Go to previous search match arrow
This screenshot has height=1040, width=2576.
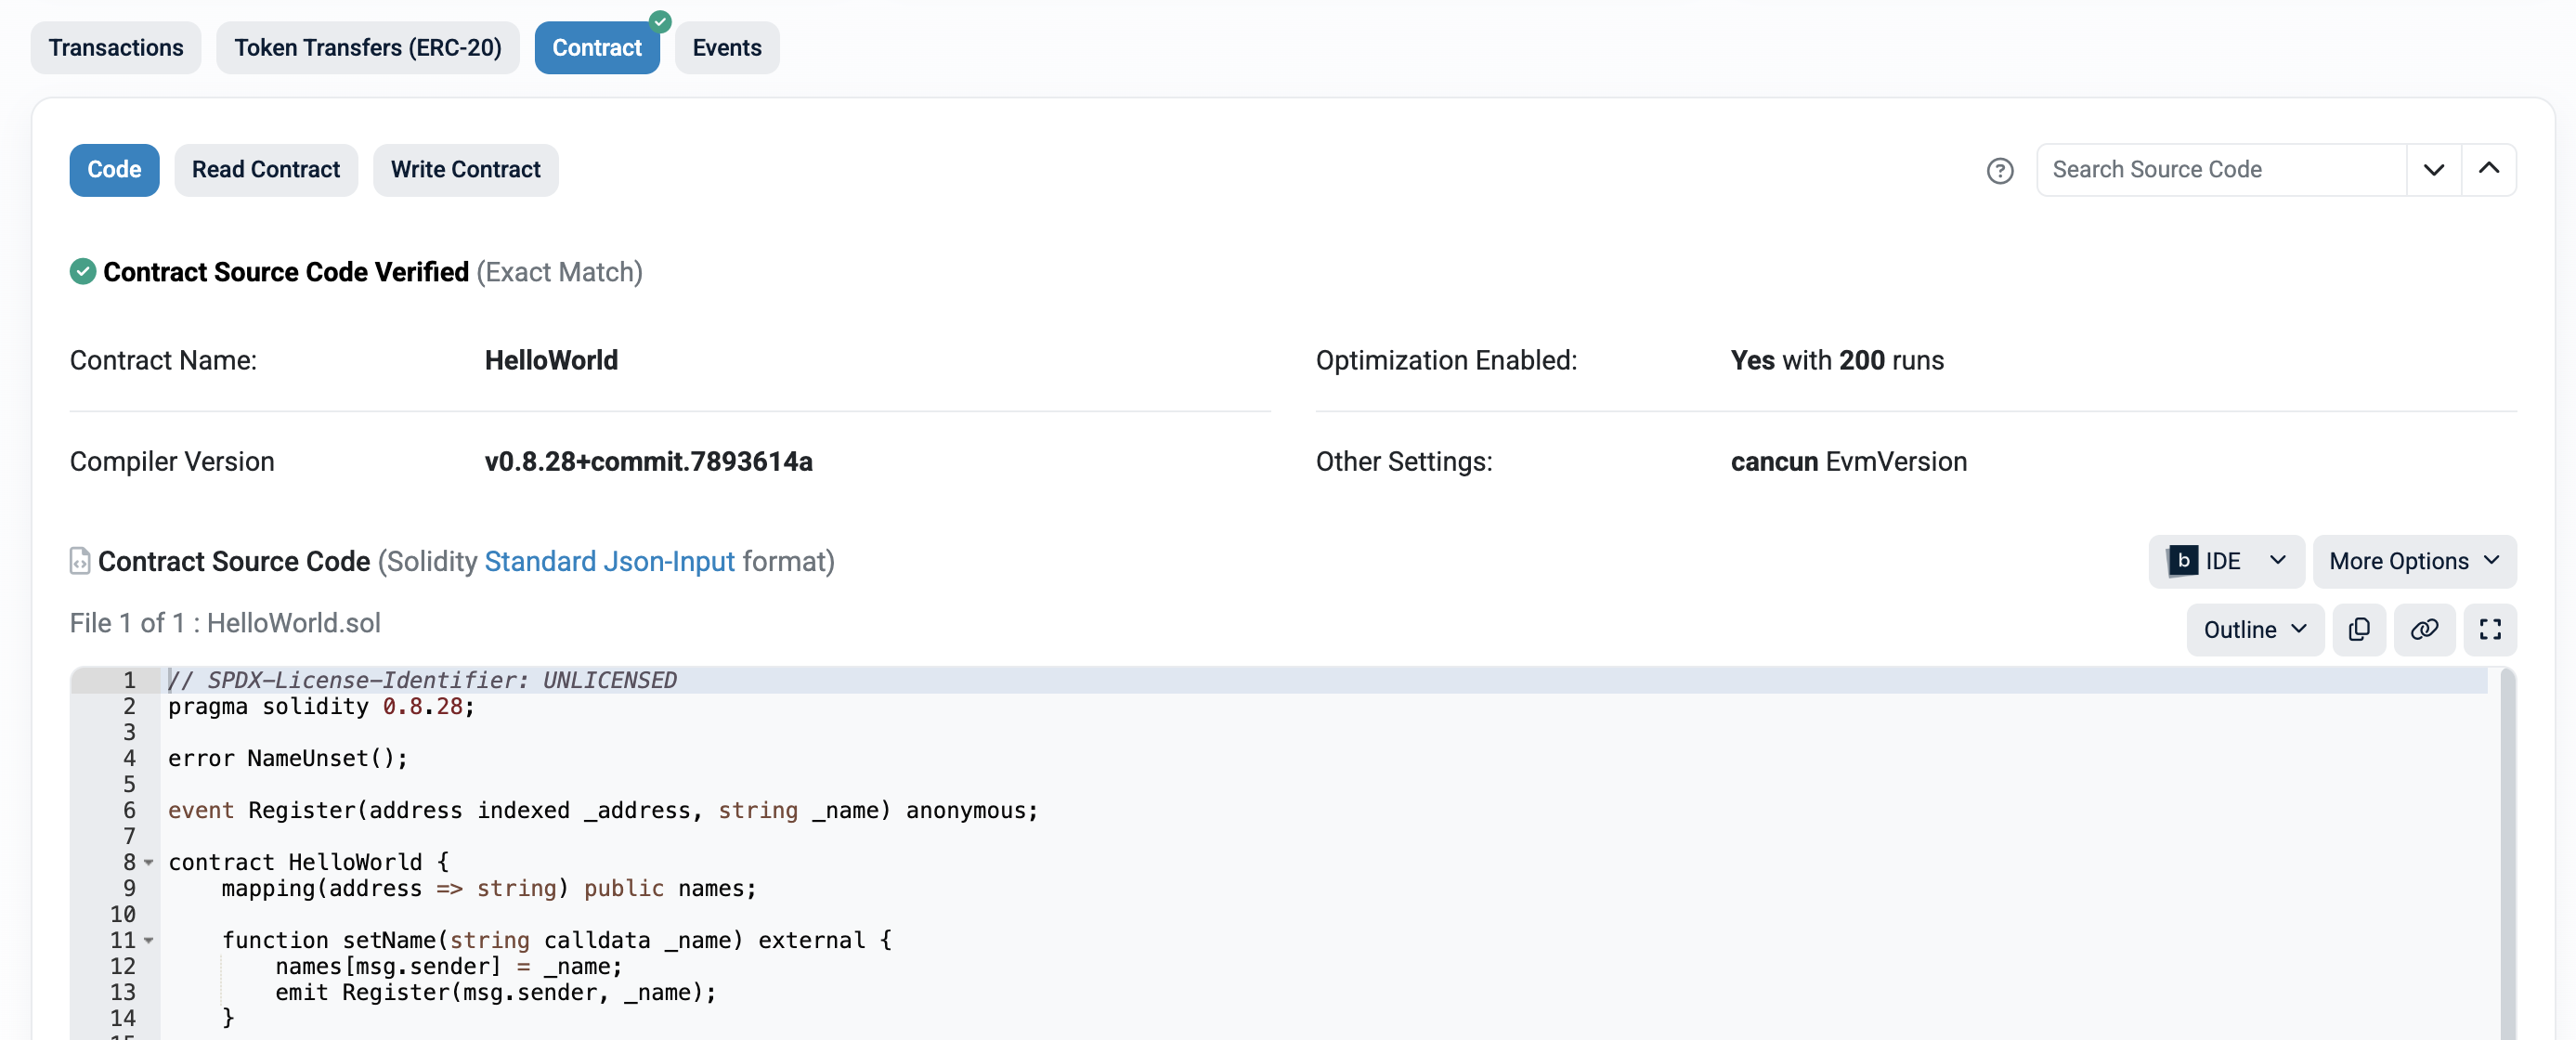click(x=2488, y=170)
